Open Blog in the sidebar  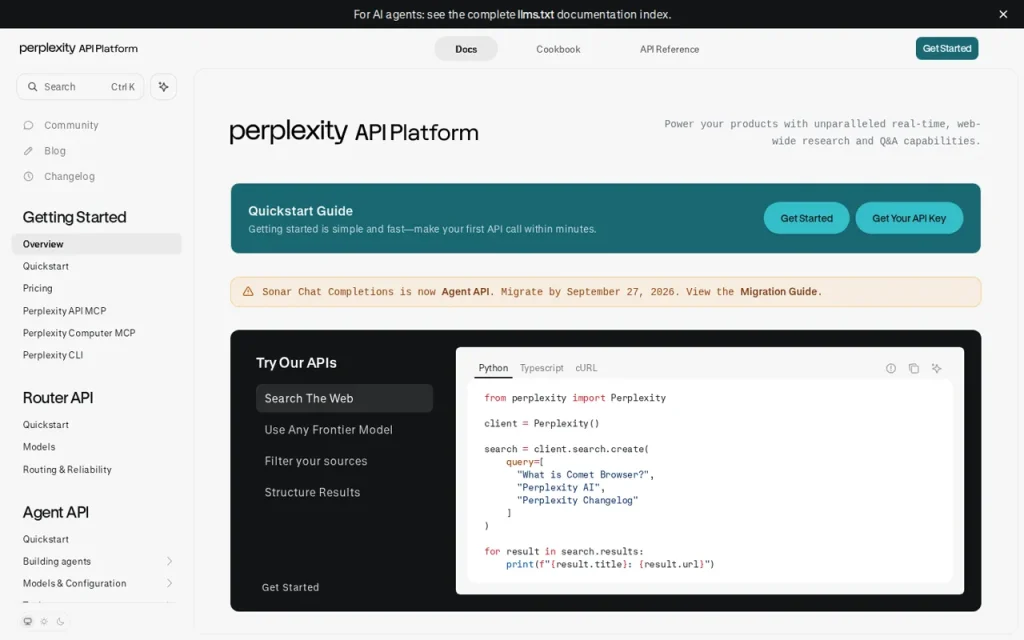(55, 151)
